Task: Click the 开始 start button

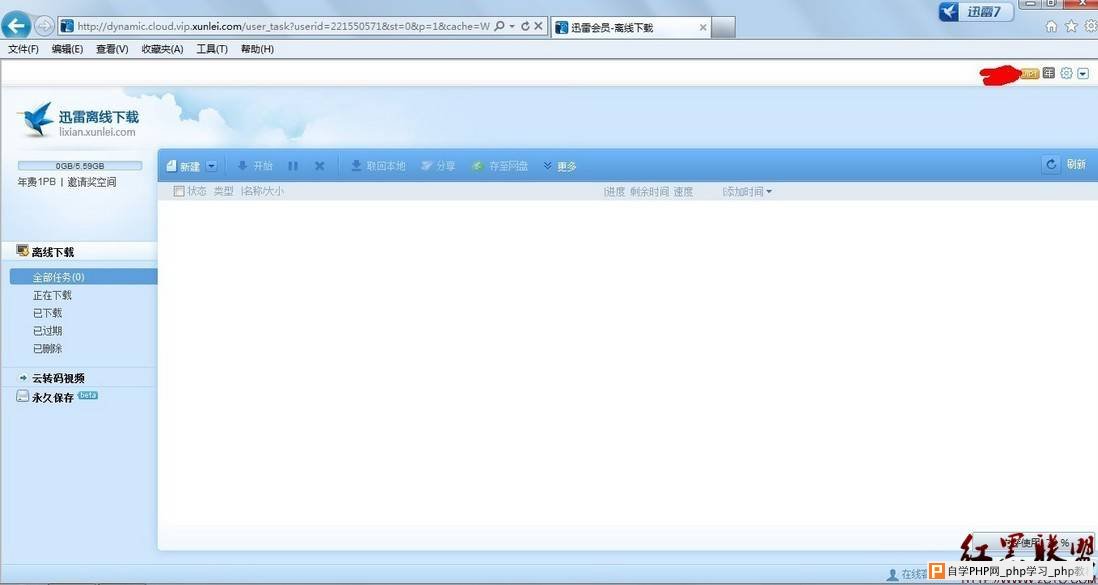Action: click(x=255, y=166)
